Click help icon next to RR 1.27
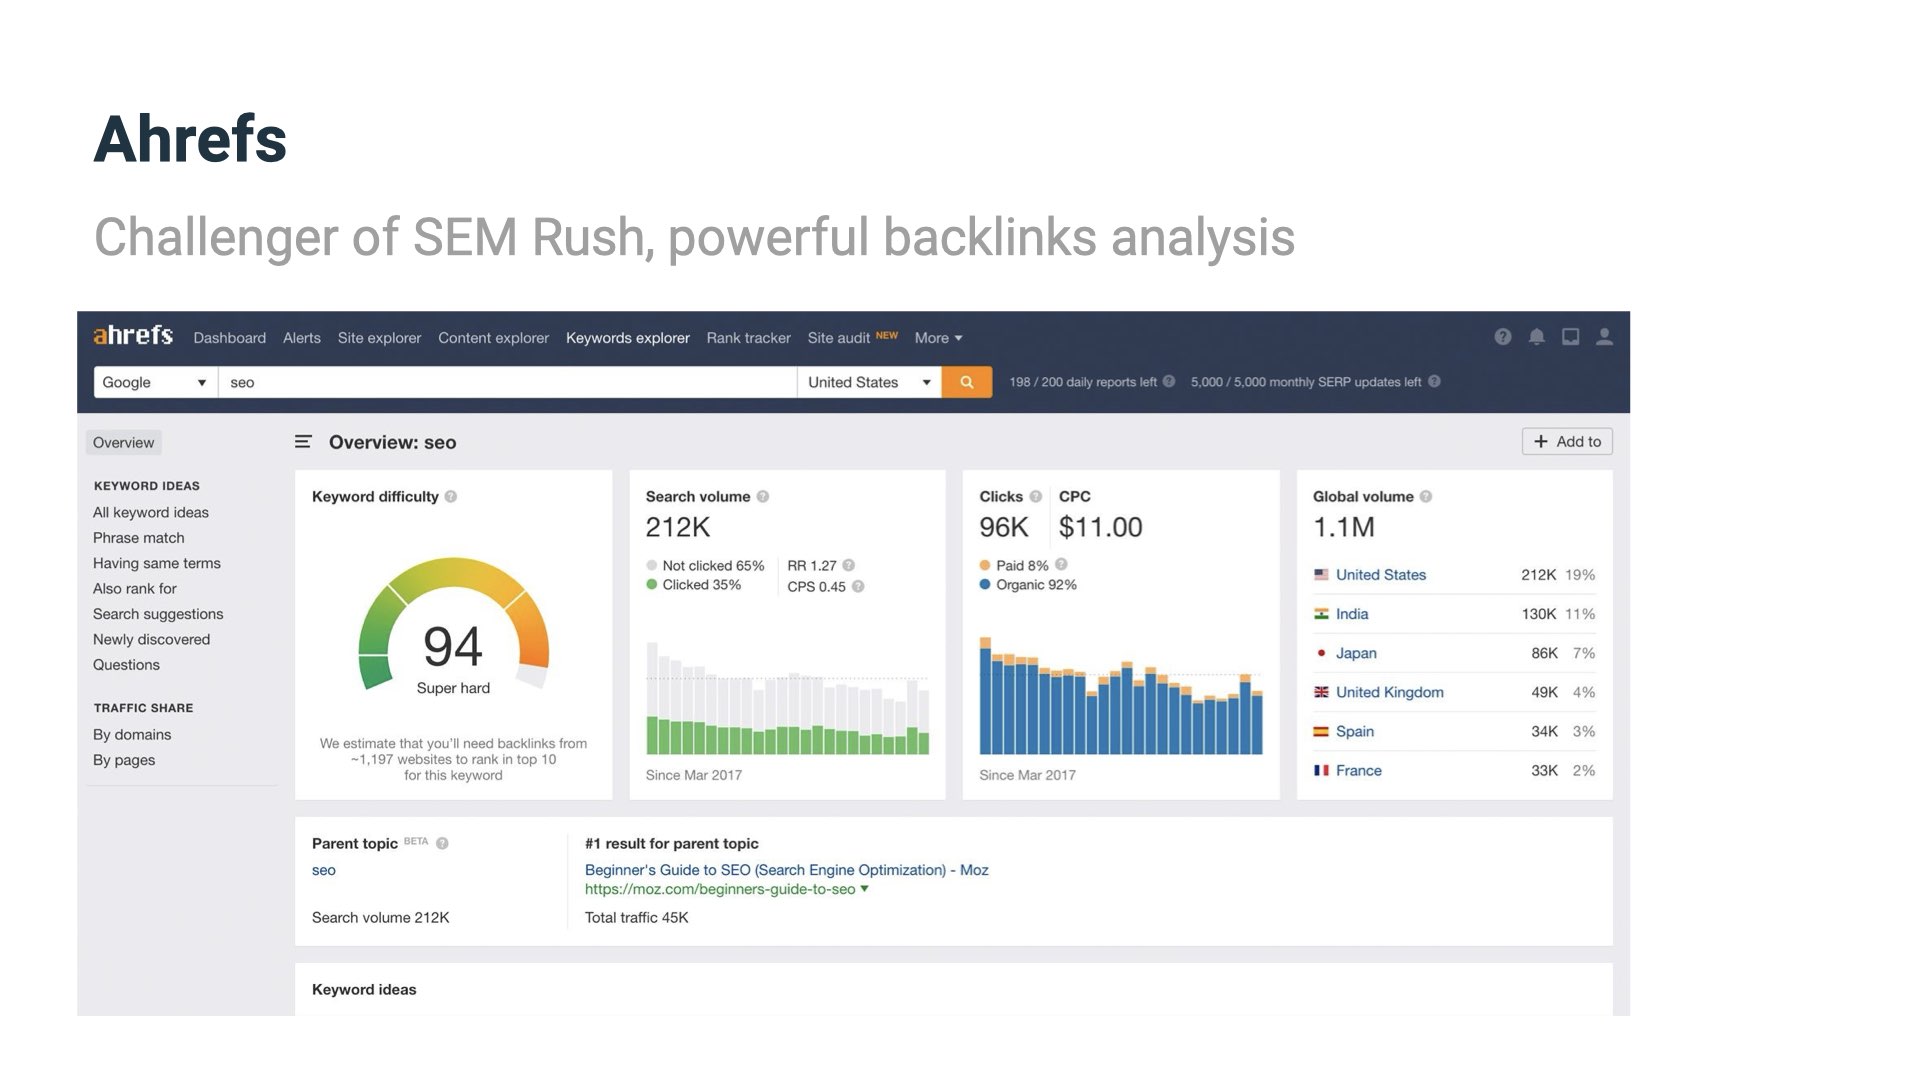This screenshot has height=1080, width=1920. [849, 565]
